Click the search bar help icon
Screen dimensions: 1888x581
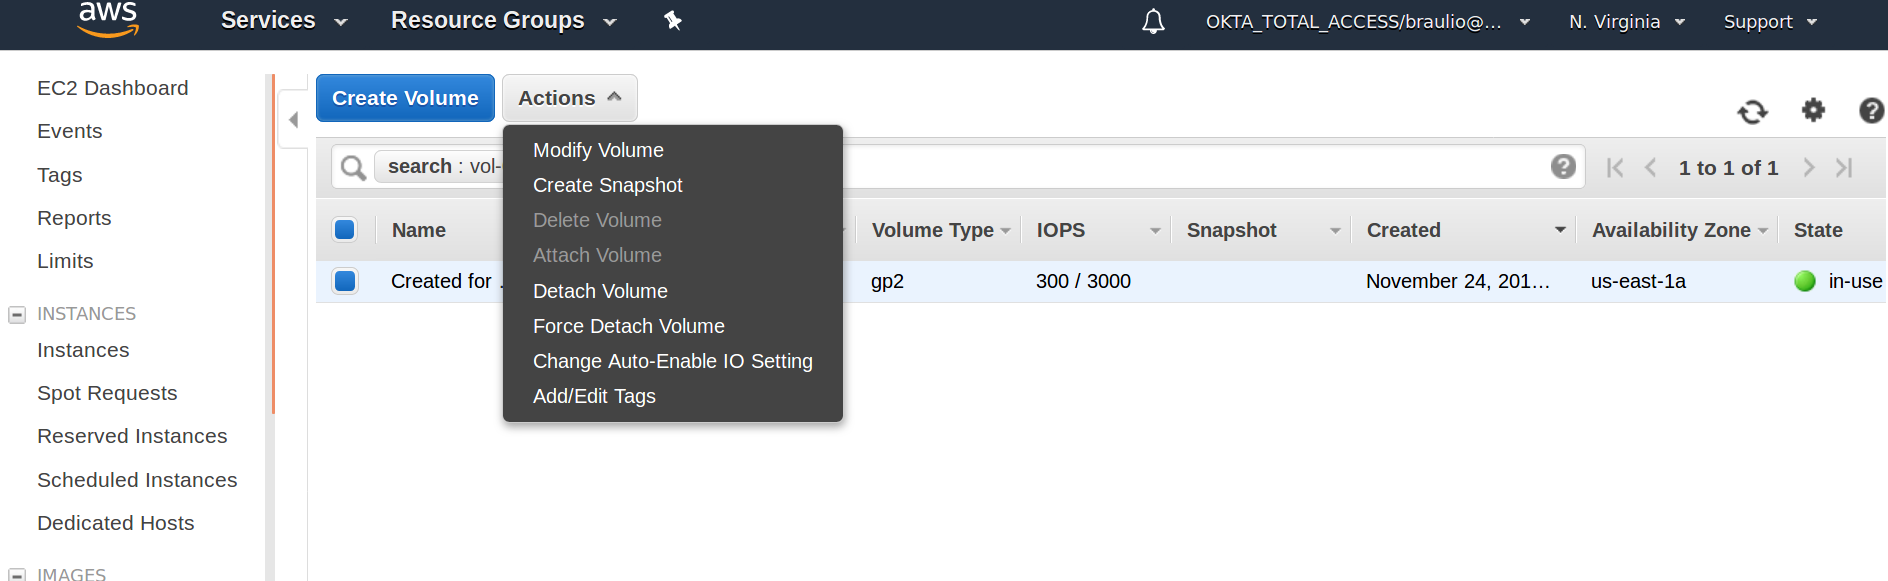click(1563, 167)
